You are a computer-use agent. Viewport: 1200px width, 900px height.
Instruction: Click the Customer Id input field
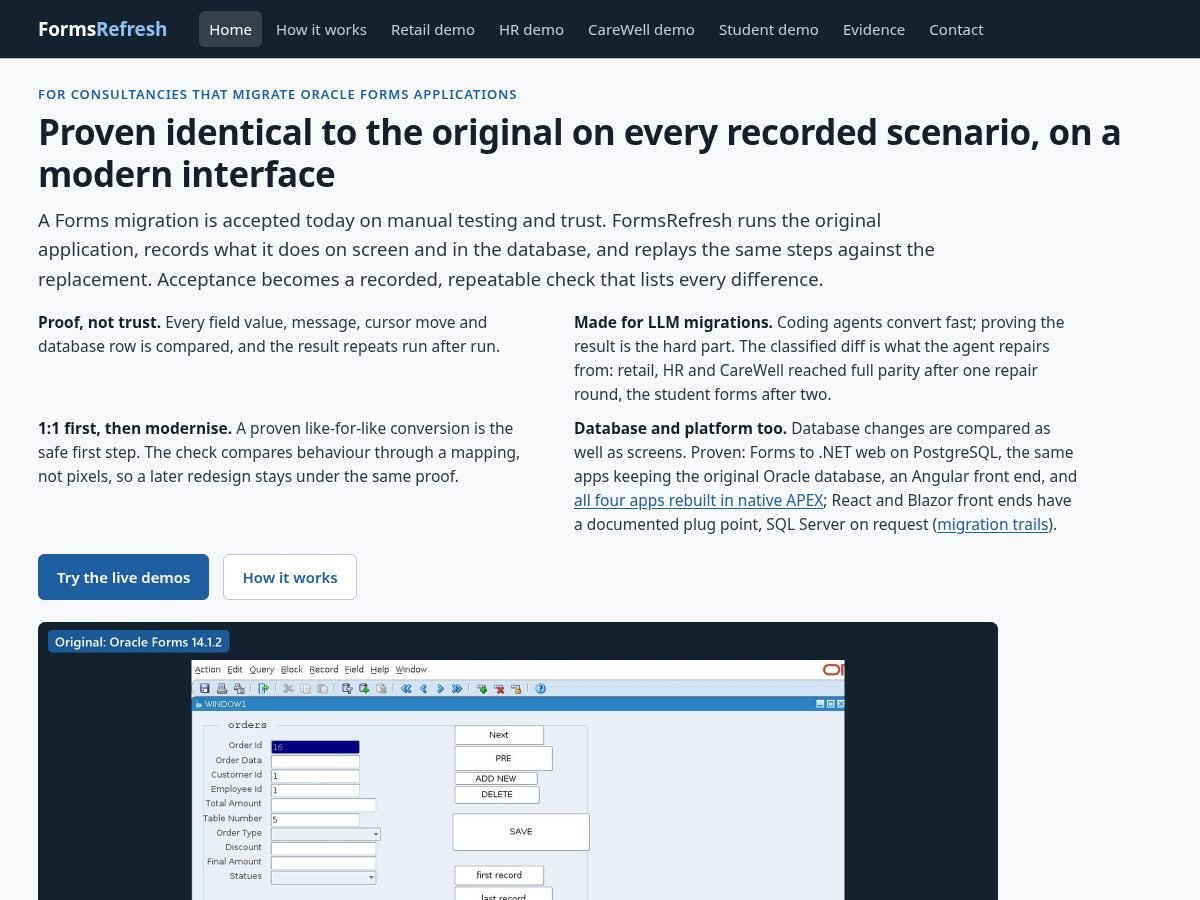click(x=315, y=776)
